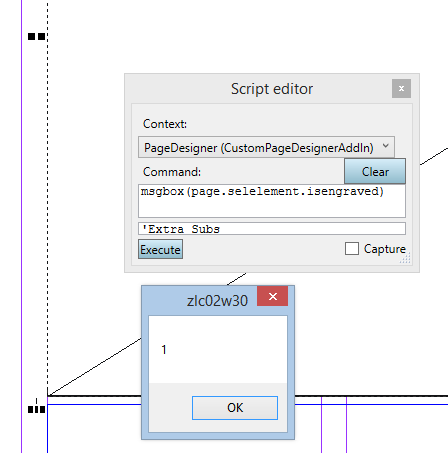Enable the Capture checkbox
Viewport: 448px width, 453px height.
click(352, 249)
